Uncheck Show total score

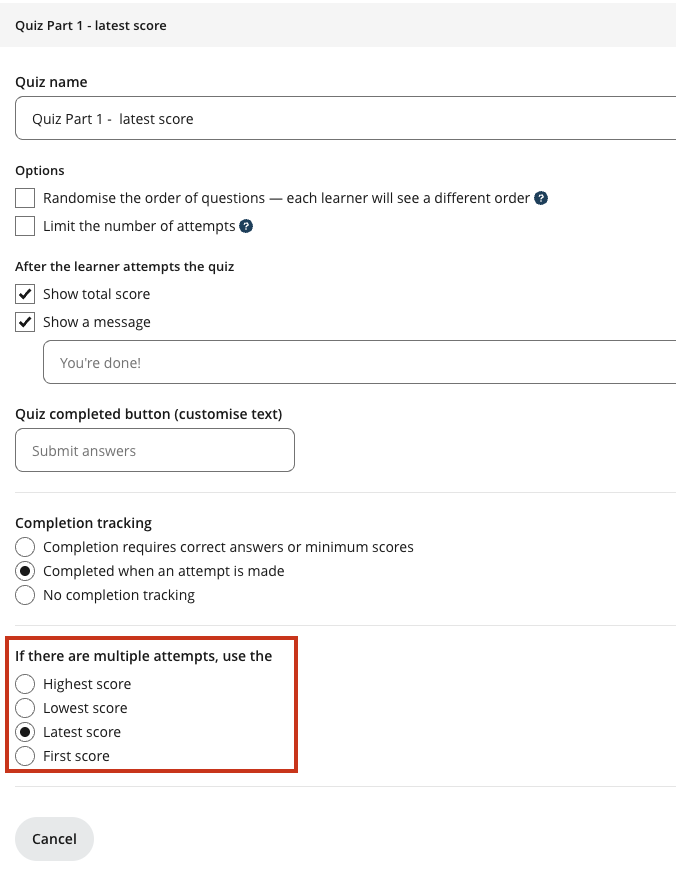point(25,294)
